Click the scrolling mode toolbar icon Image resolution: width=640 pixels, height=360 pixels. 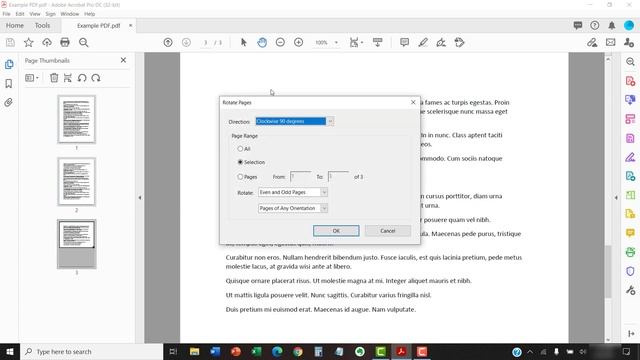pyautogui.click(x=378, y=42)
